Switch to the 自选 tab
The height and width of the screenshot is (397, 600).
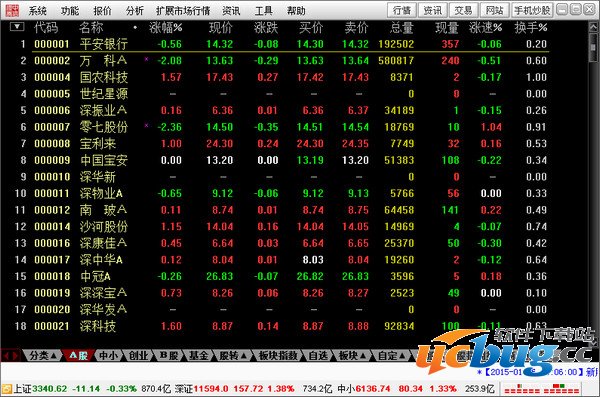(x=318, y=356)
